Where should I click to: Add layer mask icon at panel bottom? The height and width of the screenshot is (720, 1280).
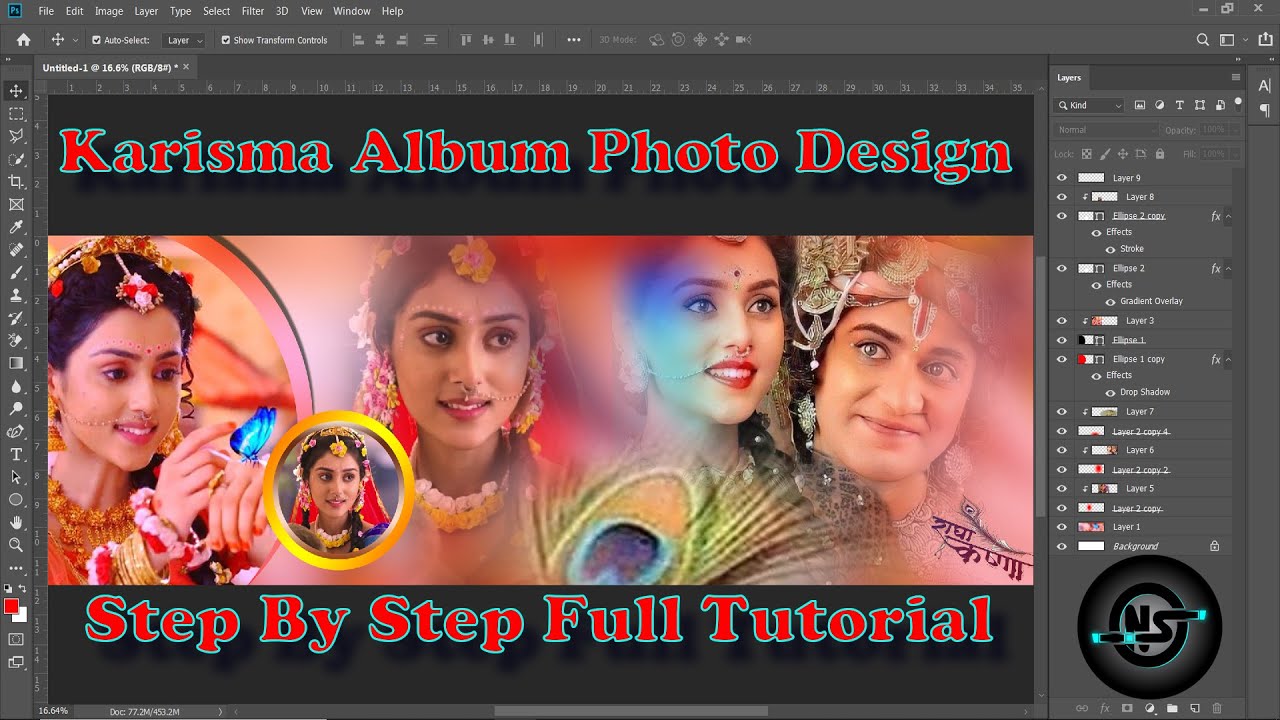coord(1127,708)
